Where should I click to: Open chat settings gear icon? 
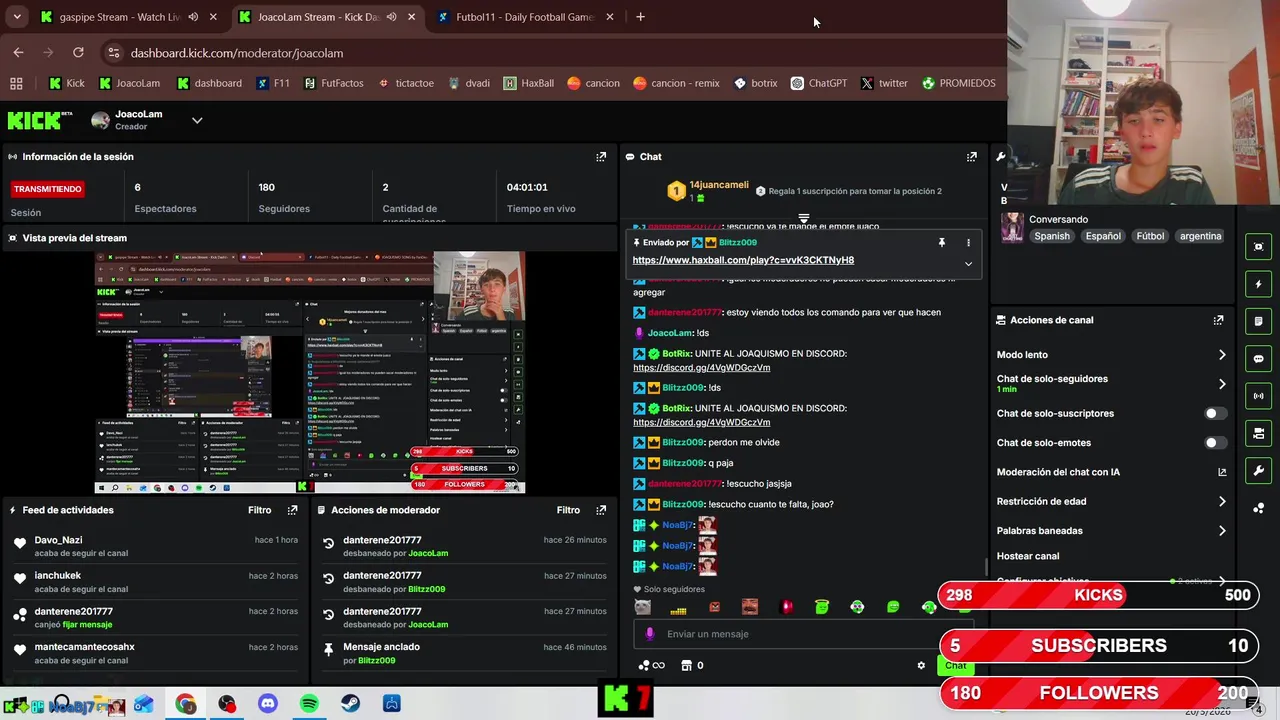921,665
